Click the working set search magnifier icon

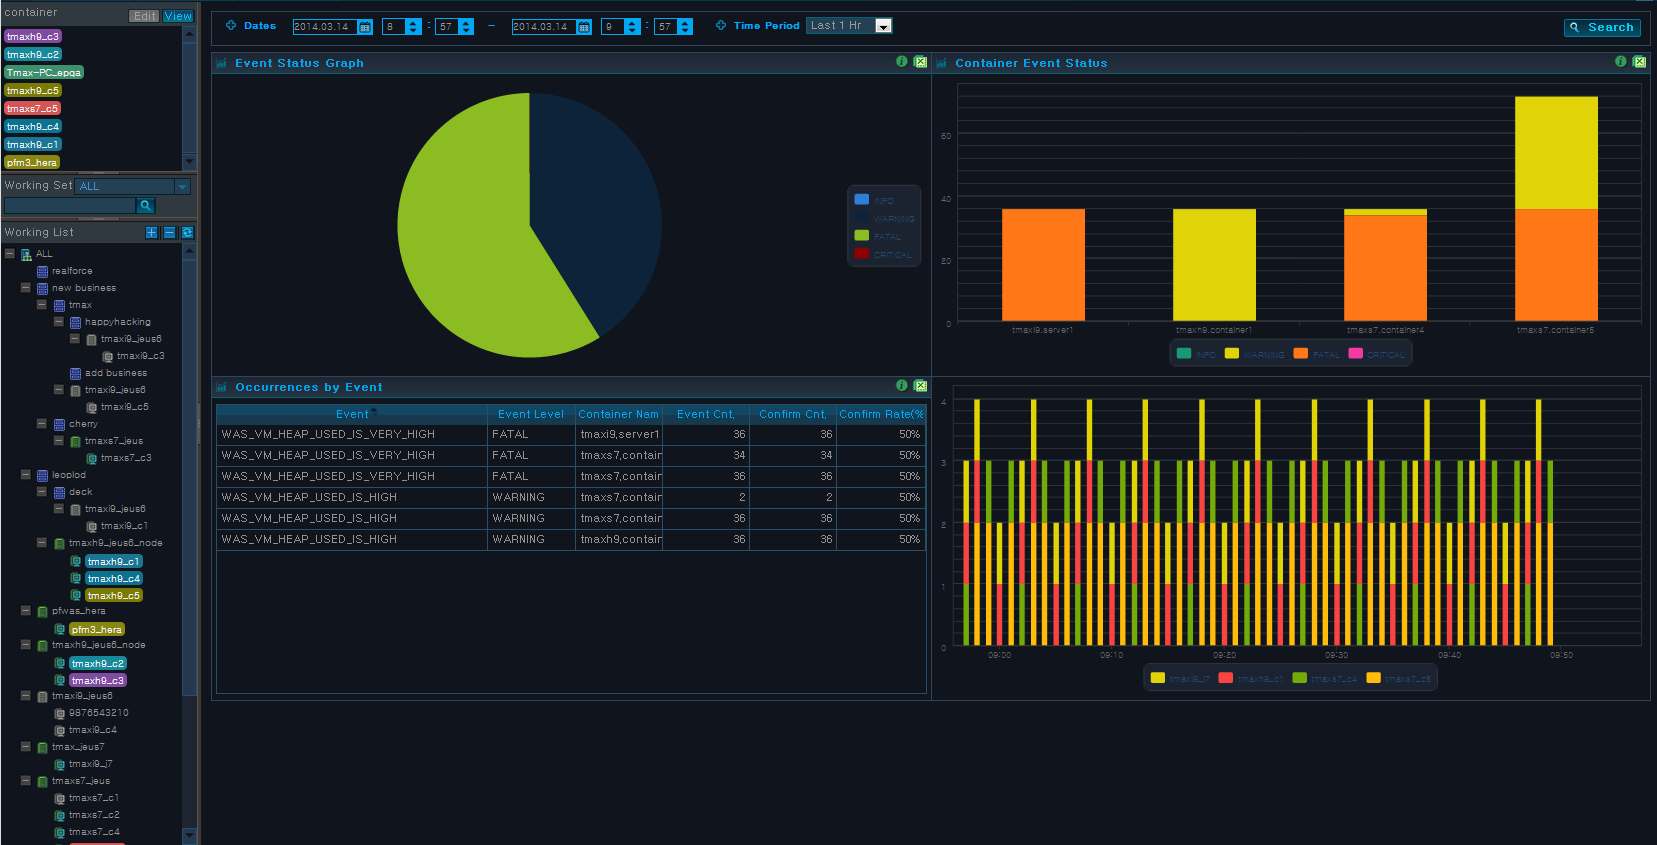click(146, 205)
